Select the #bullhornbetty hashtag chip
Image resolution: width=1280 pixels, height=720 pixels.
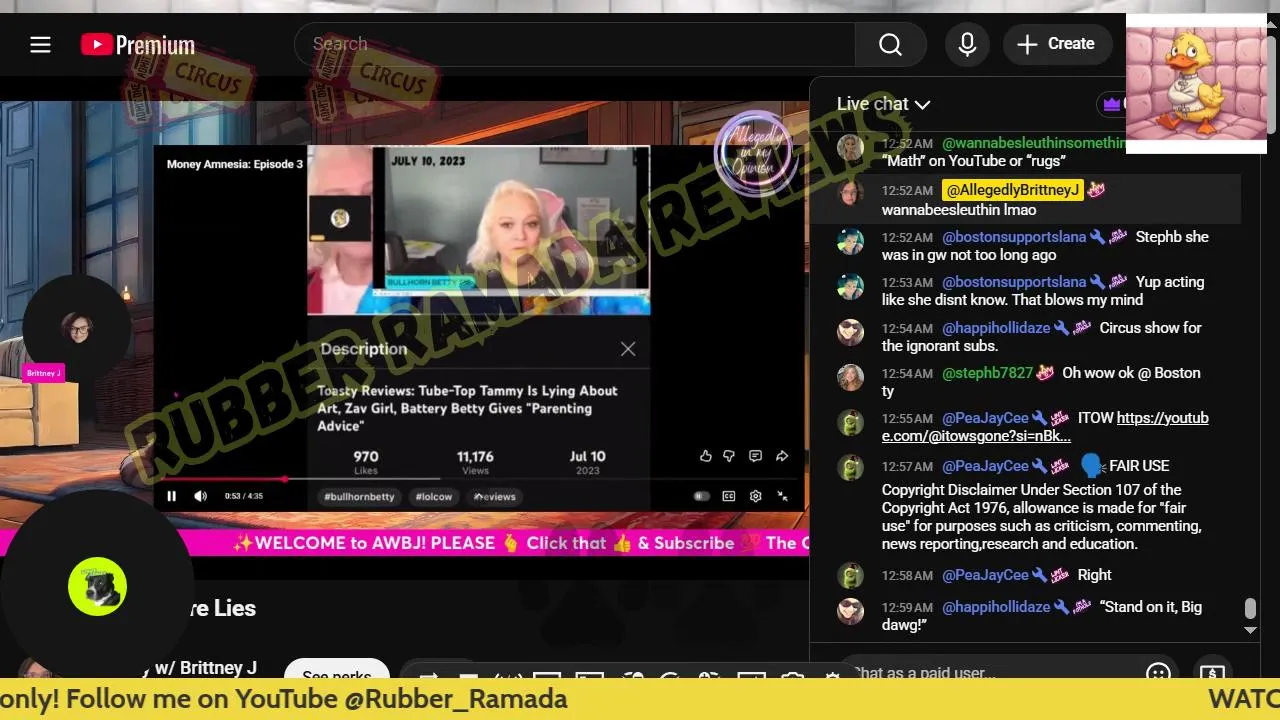click(x=359, y=497)
